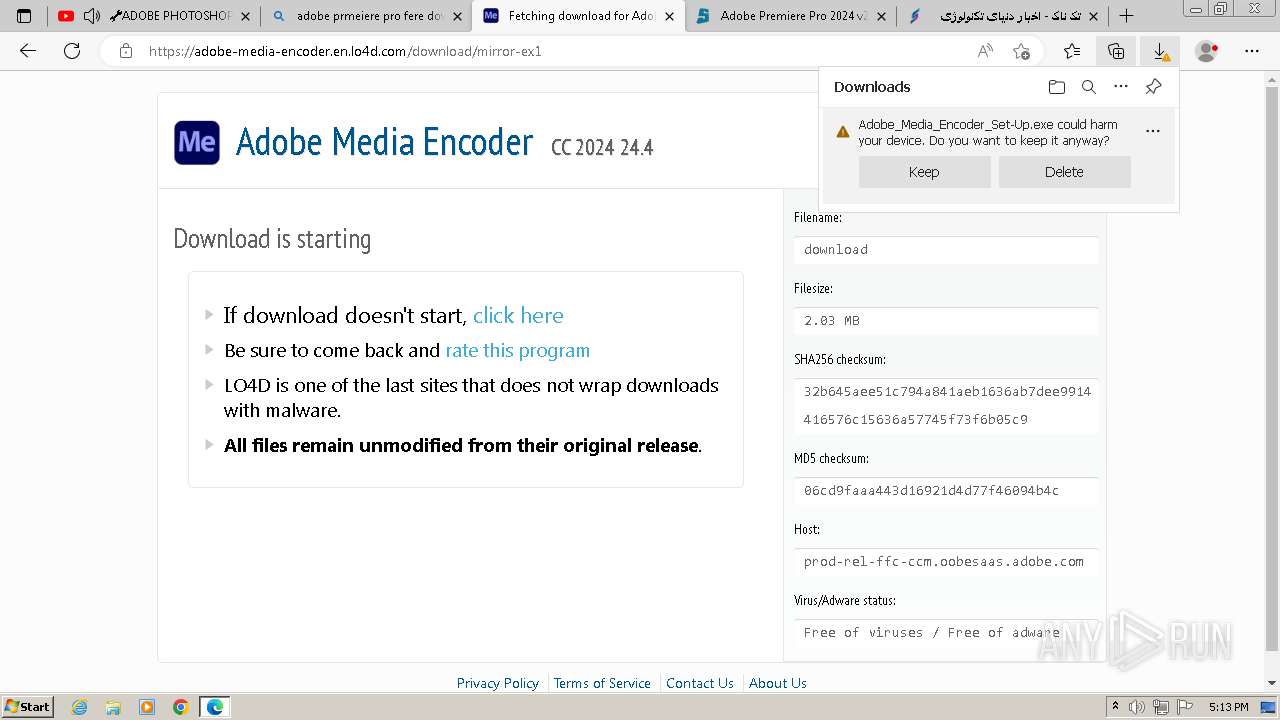
Task: Refresh the current page
Action: (x=72, y=51)
